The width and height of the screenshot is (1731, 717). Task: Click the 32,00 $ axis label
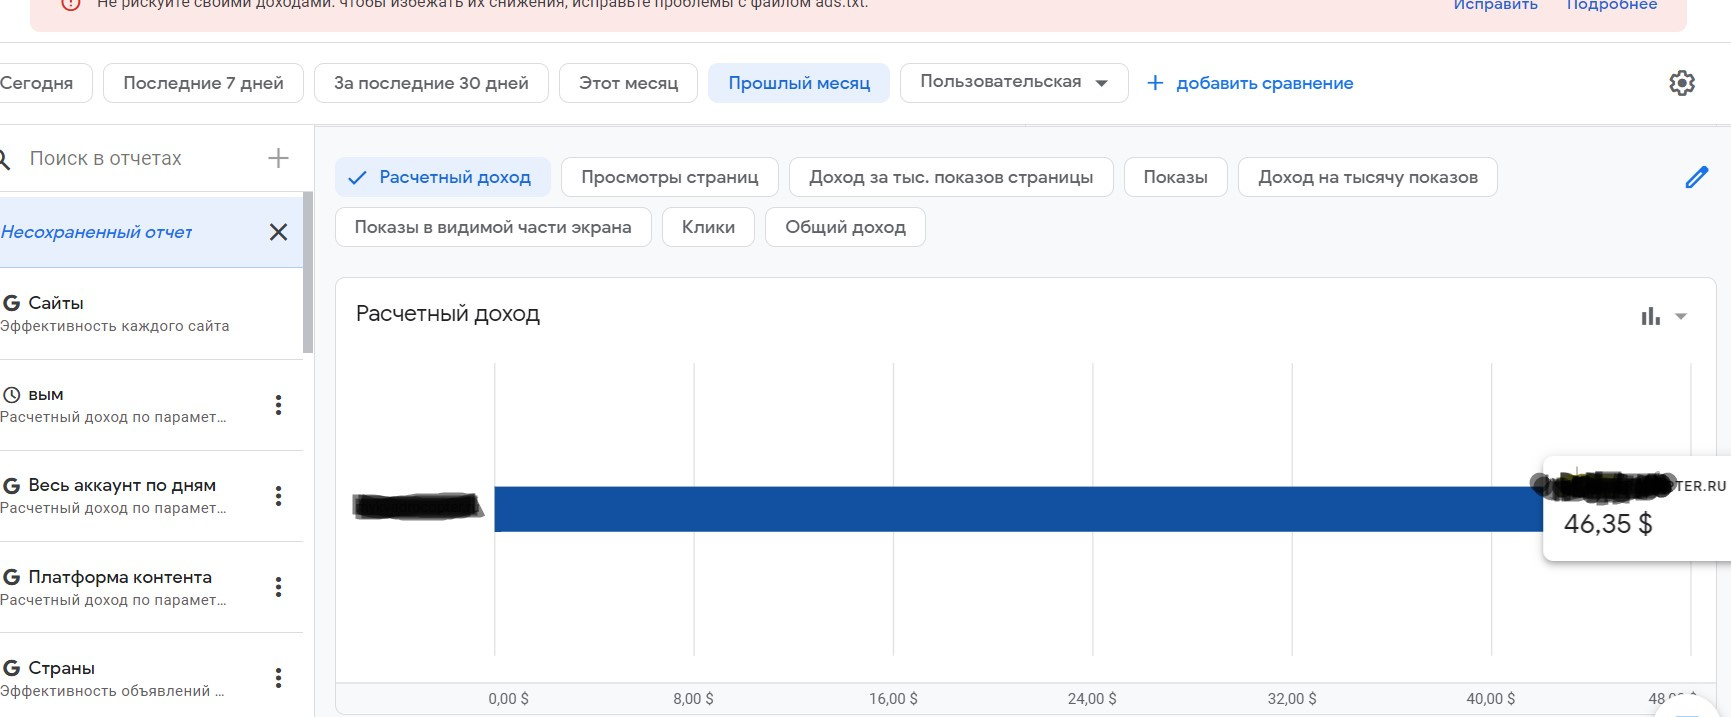(x=1292, y=699)
